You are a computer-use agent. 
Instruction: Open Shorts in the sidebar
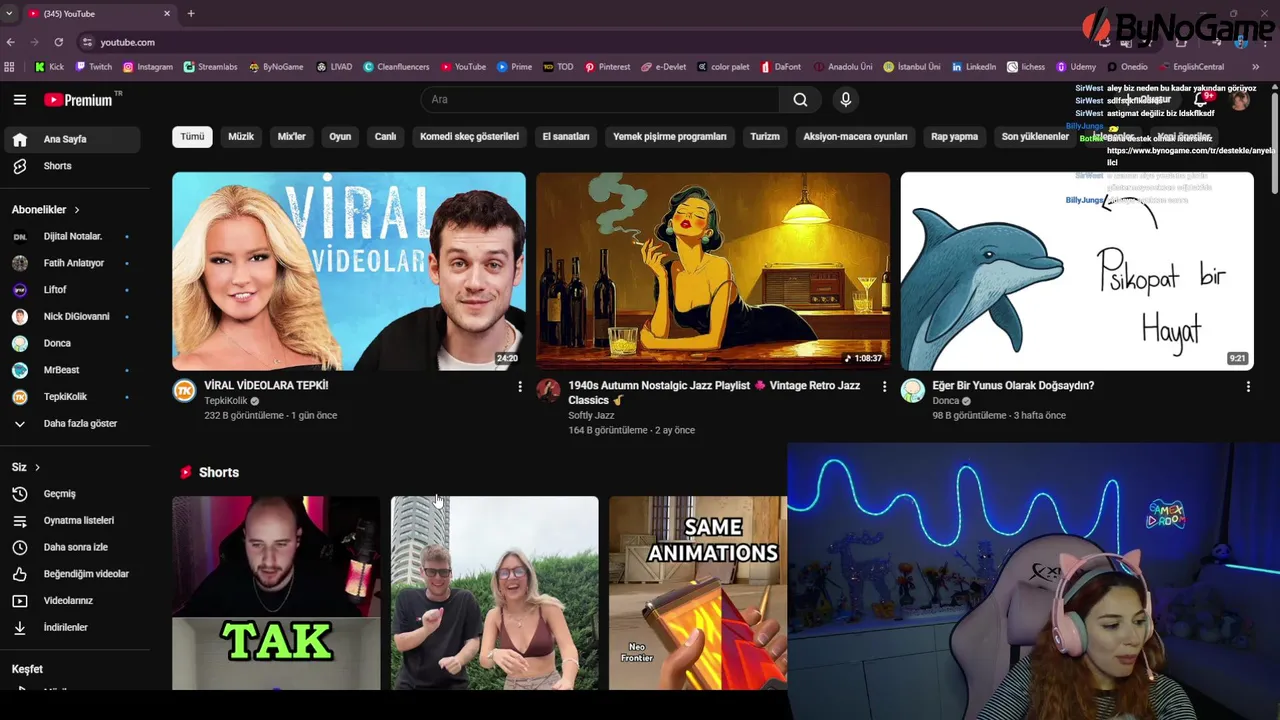72,166
